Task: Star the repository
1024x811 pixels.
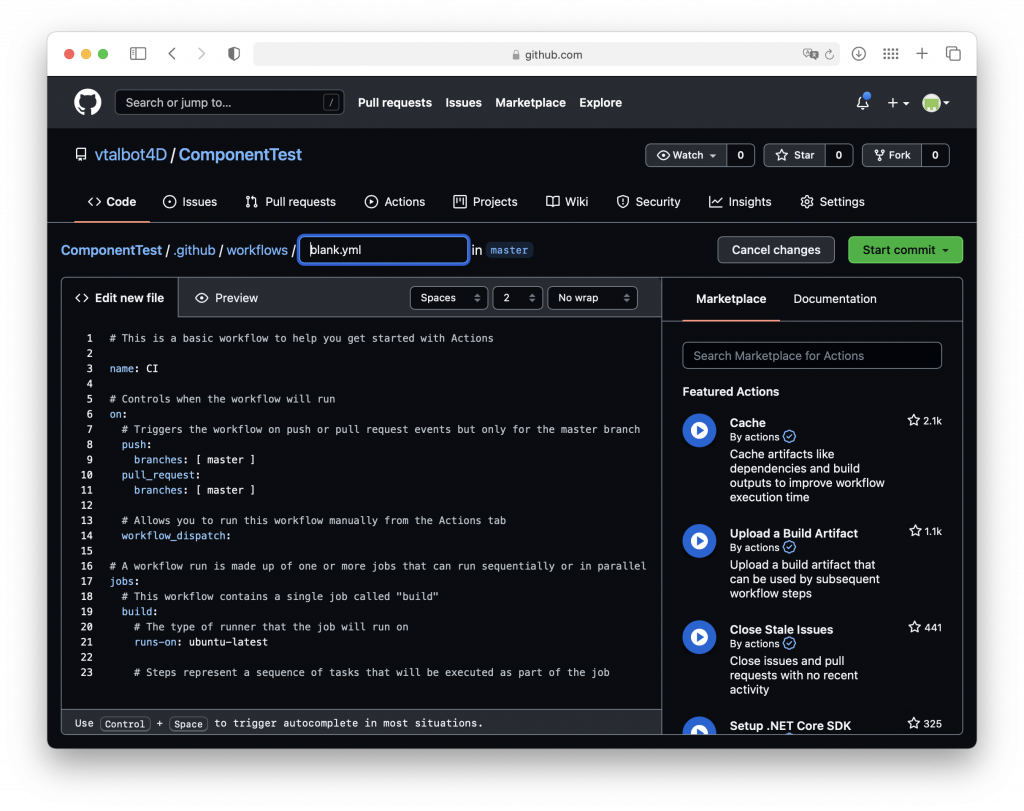Action: tap(794, 155)
